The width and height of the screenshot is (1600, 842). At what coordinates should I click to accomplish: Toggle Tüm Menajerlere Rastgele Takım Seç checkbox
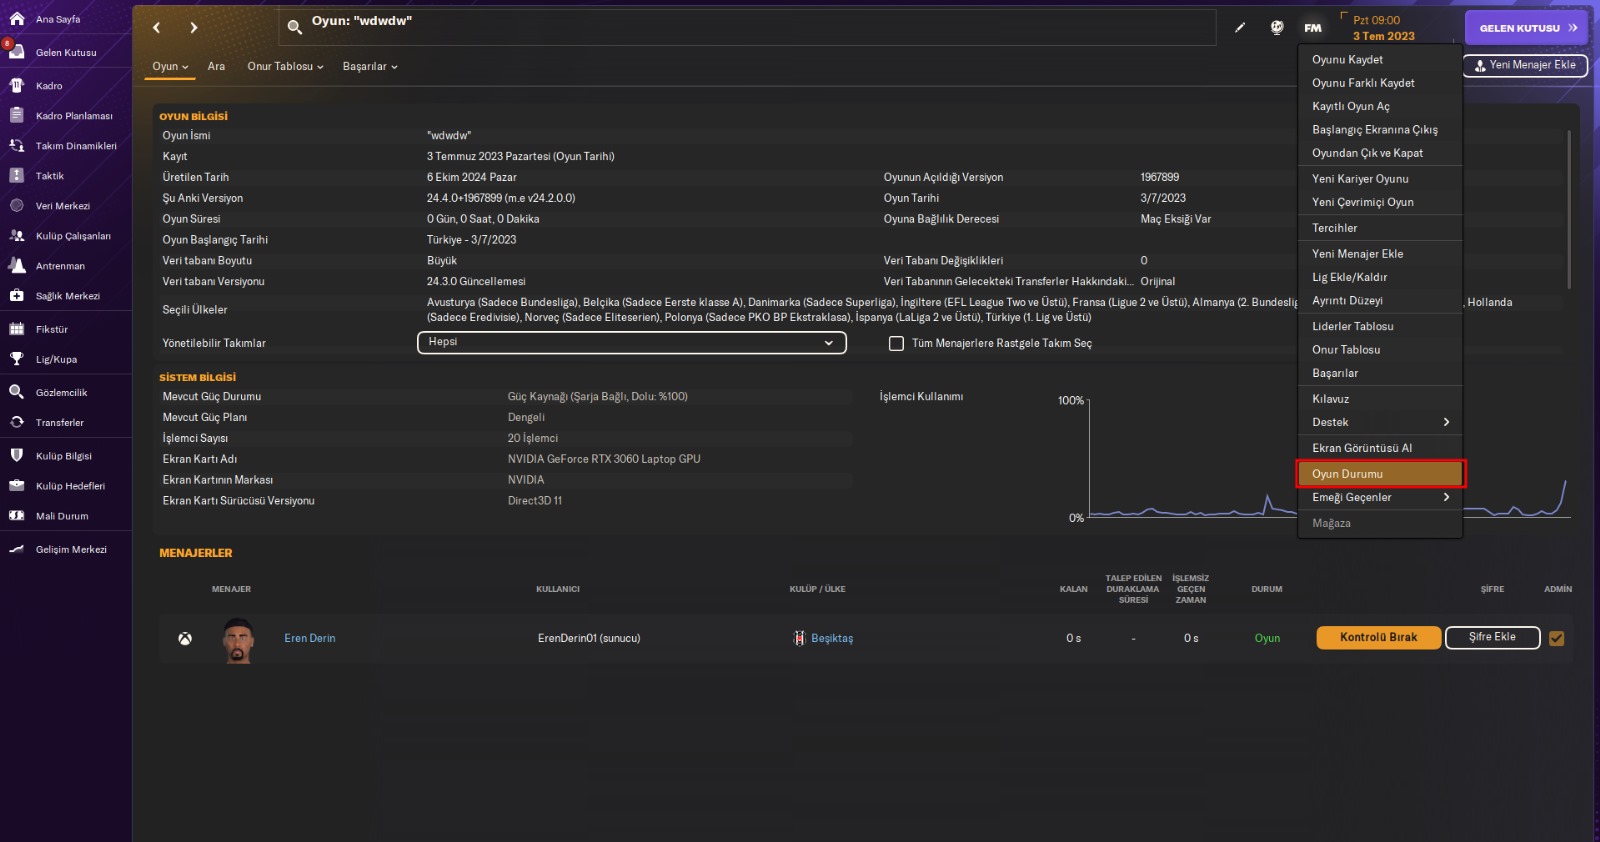tap(897, 344)
